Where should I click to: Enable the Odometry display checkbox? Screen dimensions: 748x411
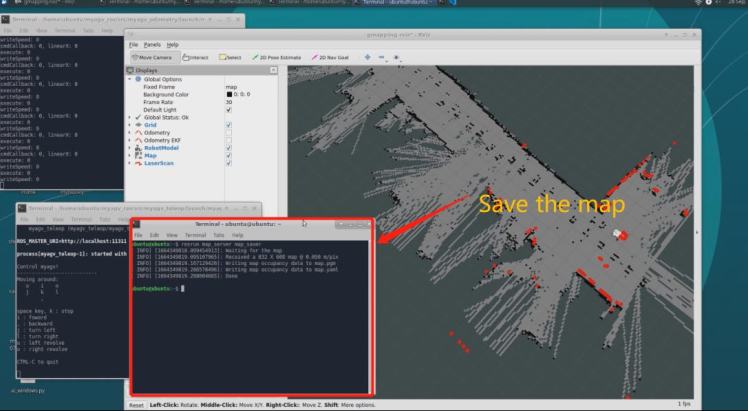[229, 133]
